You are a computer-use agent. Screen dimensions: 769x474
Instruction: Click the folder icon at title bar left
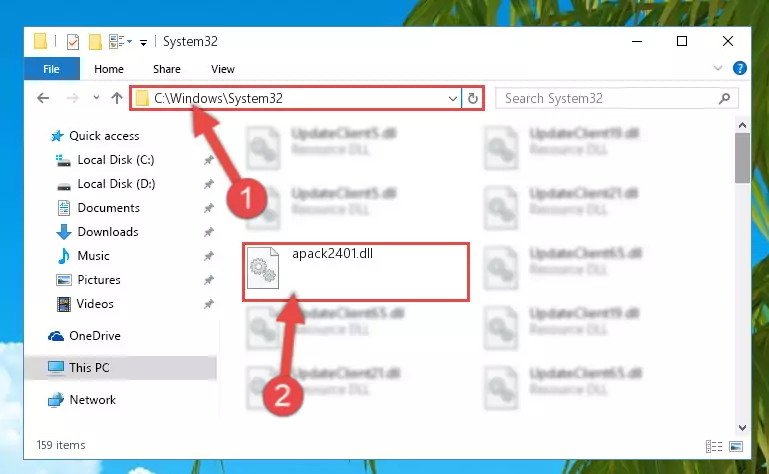[41, 41]
